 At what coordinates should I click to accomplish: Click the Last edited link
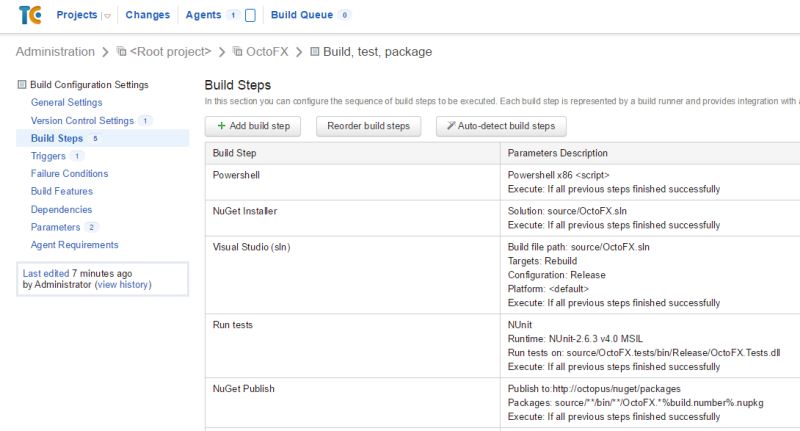point(45,273)
